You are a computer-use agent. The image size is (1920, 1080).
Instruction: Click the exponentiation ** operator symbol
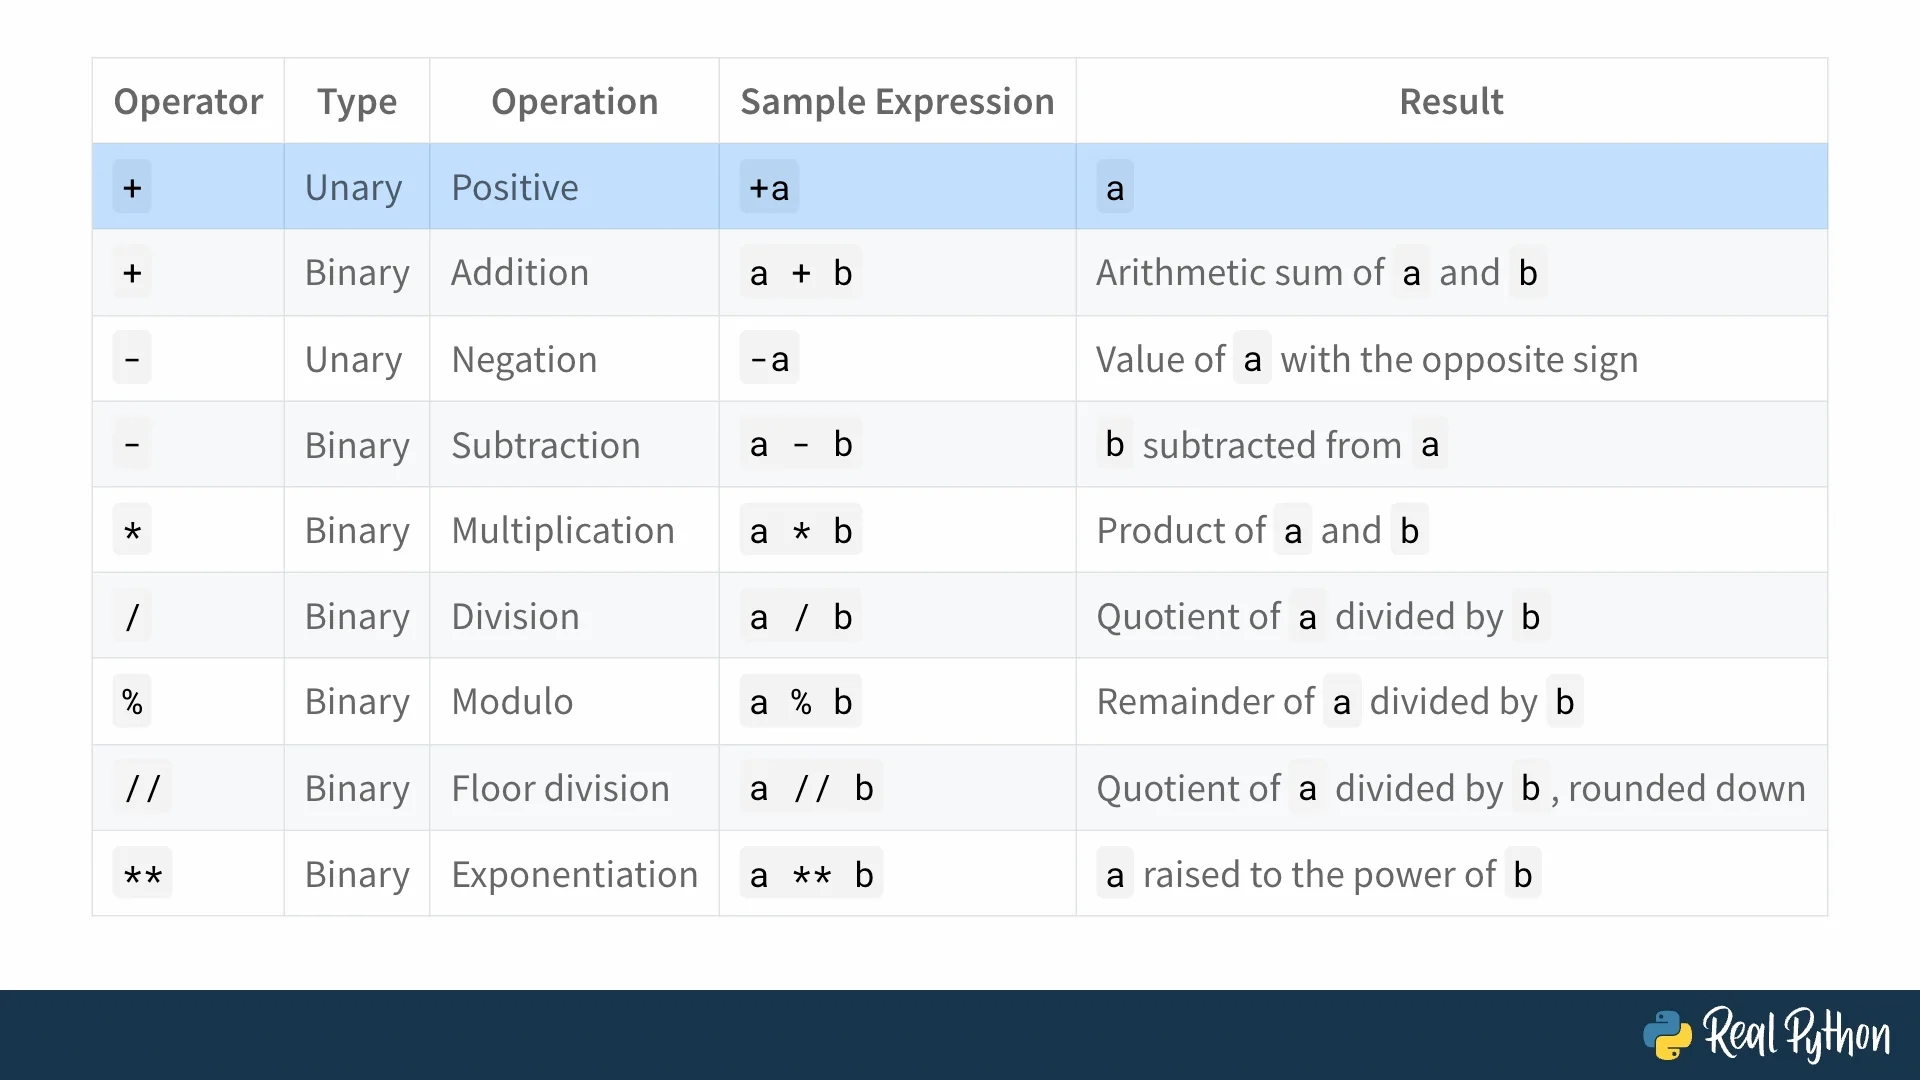pos(142,875)
